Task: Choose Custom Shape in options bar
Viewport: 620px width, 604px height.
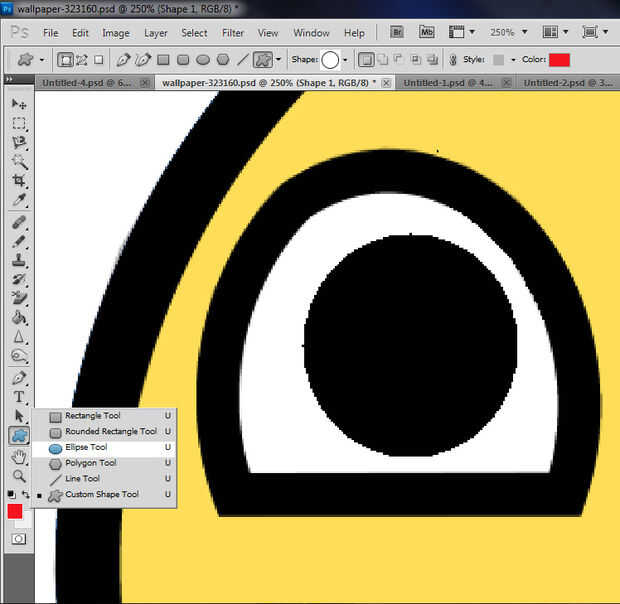Action: [x=263, y=60]
